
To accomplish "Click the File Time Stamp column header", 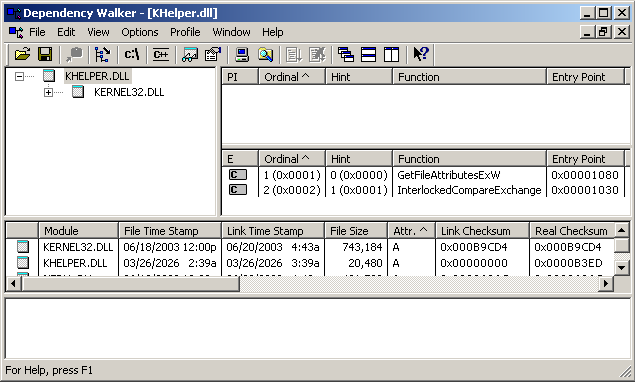I will [x=170, y=230].
